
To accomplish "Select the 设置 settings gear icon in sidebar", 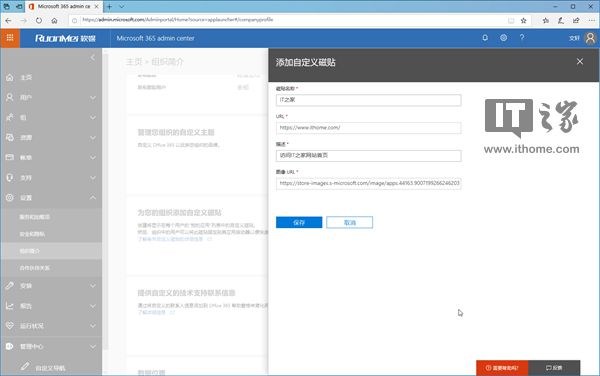I will pos(10,197).
